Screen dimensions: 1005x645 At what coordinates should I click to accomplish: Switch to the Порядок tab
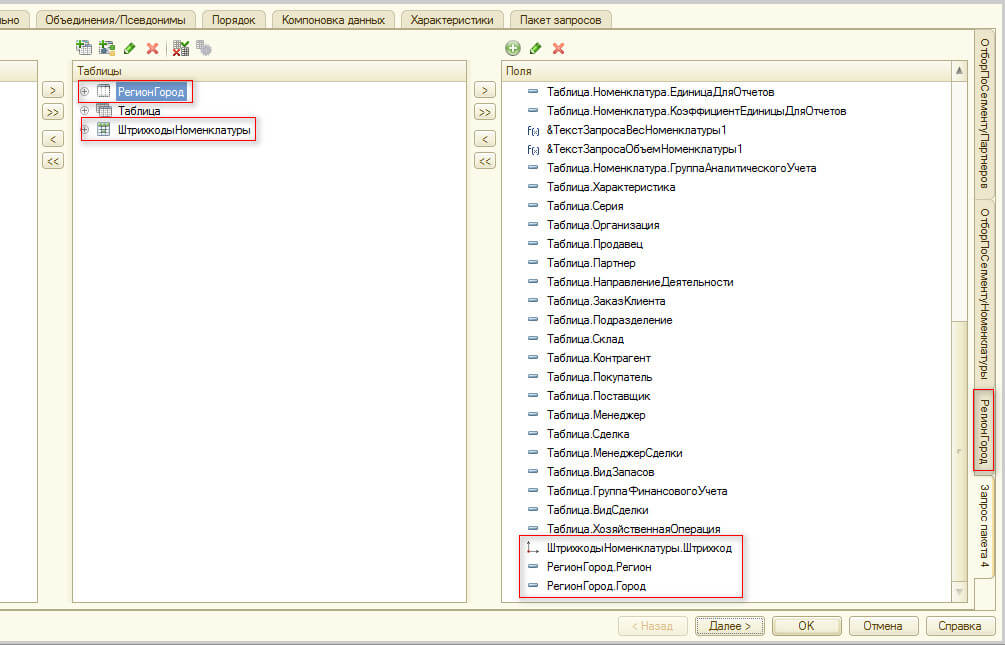(x=233, y=19)
